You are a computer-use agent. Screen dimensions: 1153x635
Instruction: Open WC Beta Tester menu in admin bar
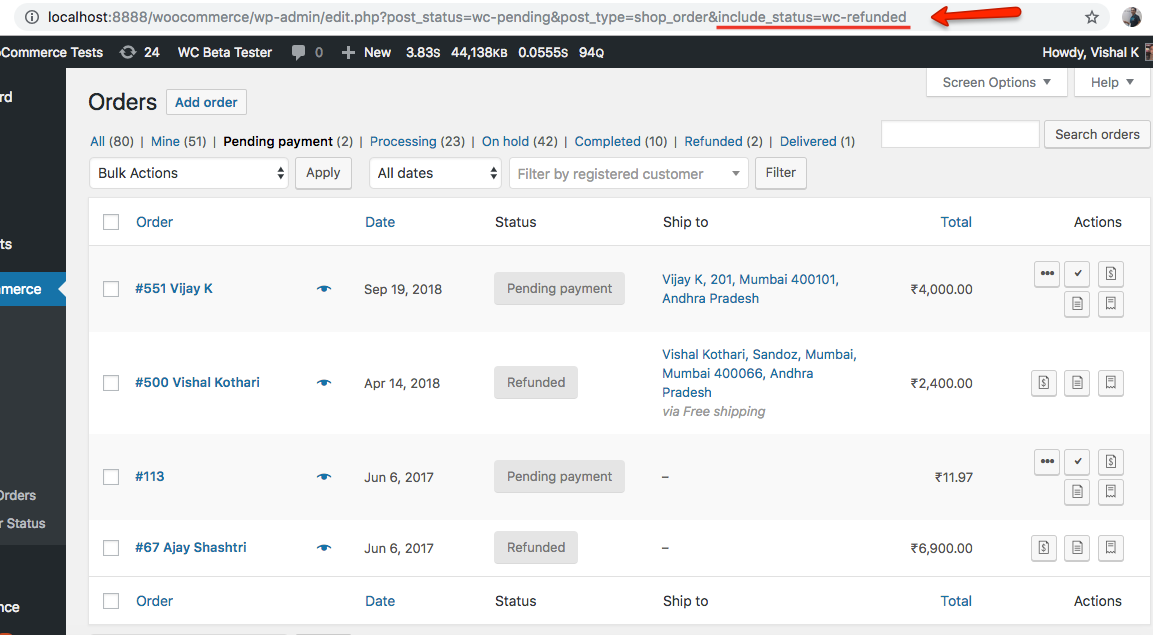click(224, 52)
